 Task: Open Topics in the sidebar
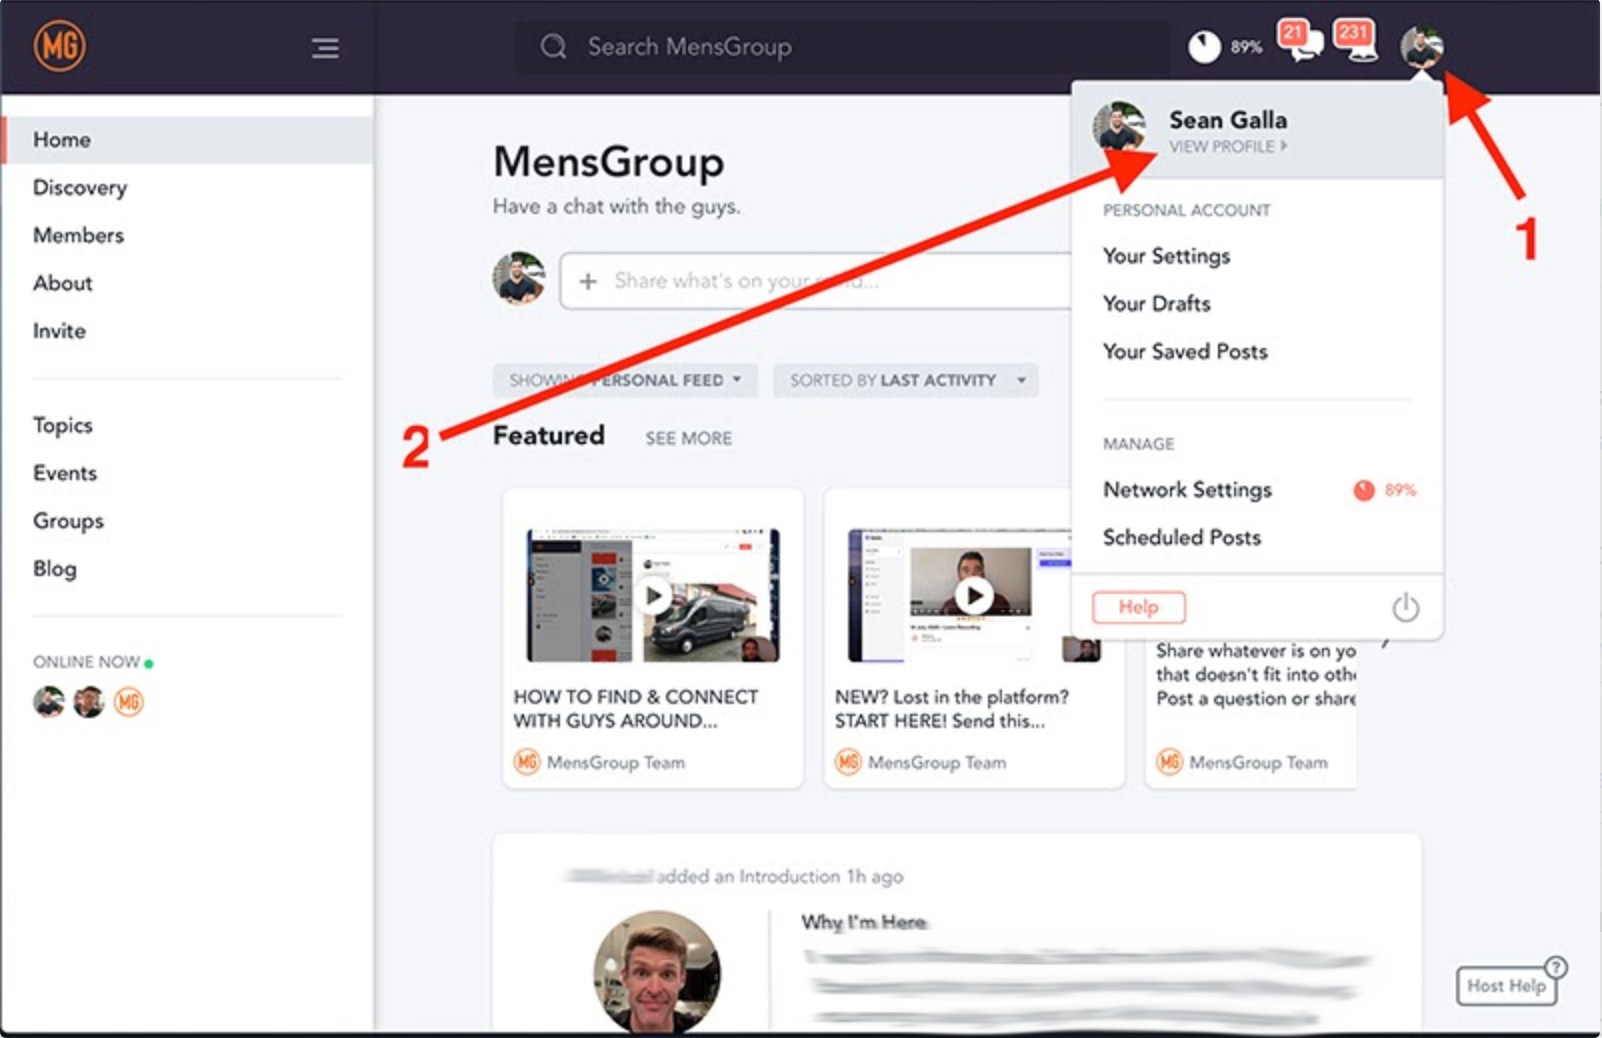point(62,426)
